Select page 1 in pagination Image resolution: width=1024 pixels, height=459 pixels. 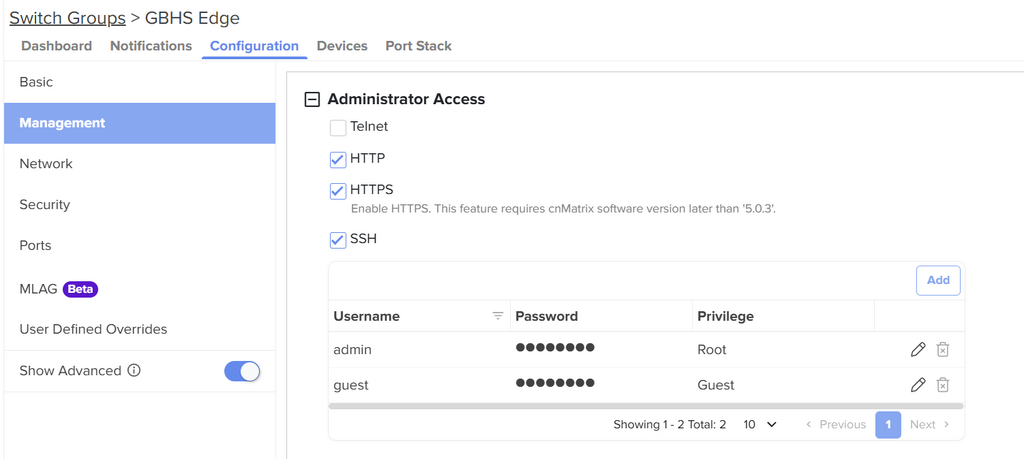pos(888,424)
